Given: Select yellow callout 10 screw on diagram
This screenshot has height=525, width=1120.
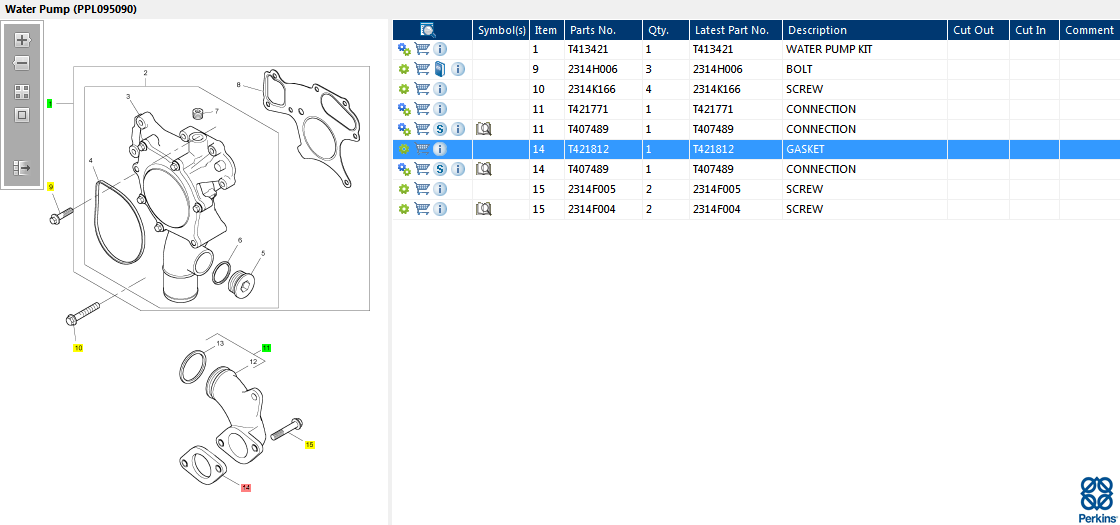Looking at the screenshot, I should point(78,348).
